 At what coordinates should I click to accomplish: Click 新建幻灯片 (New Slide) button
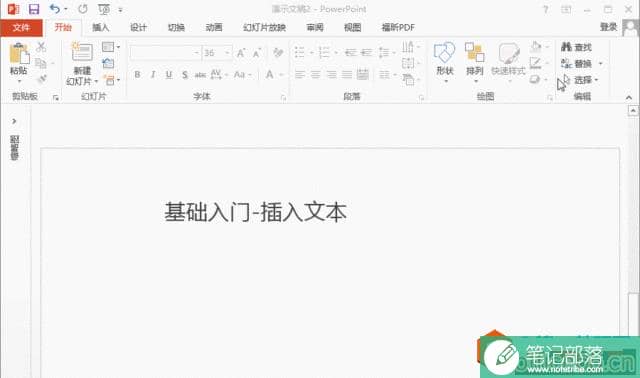82,63
